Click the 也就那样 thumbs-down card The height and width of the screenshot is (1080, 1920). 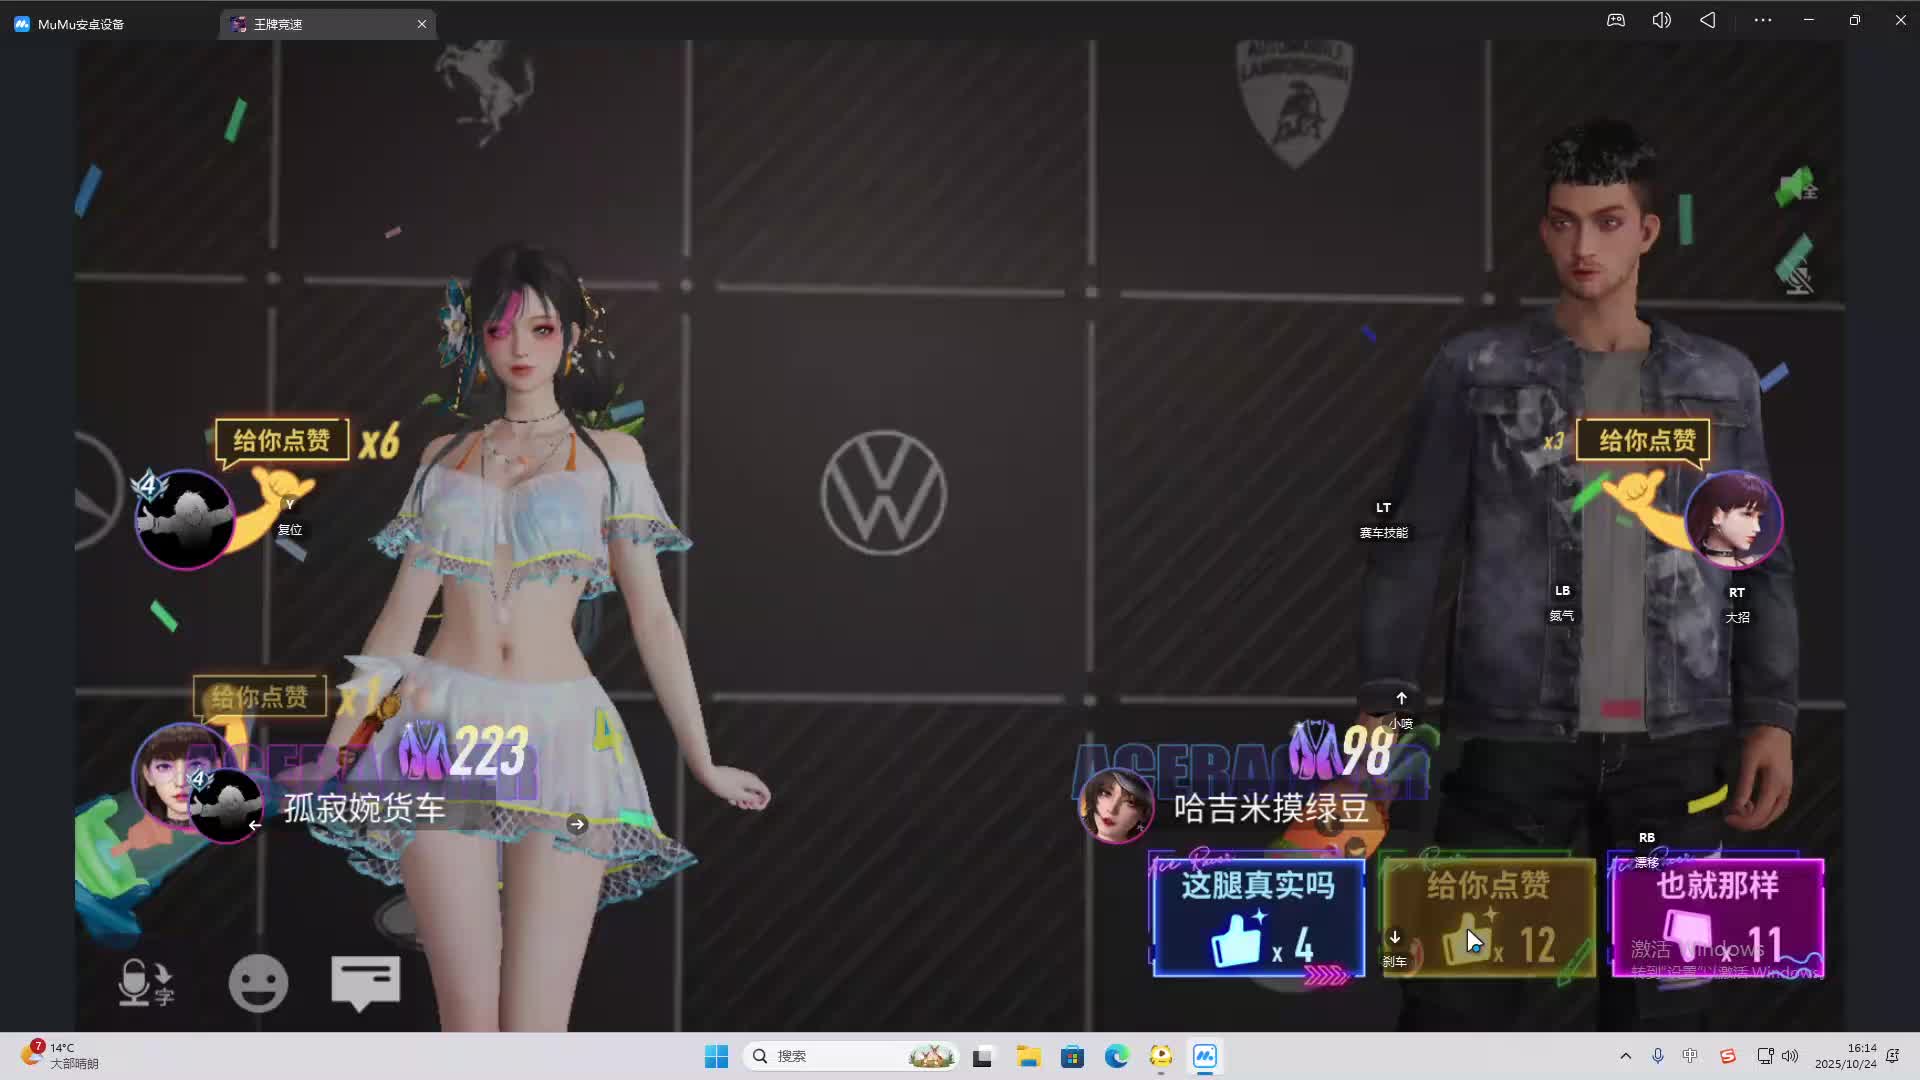1717,917
